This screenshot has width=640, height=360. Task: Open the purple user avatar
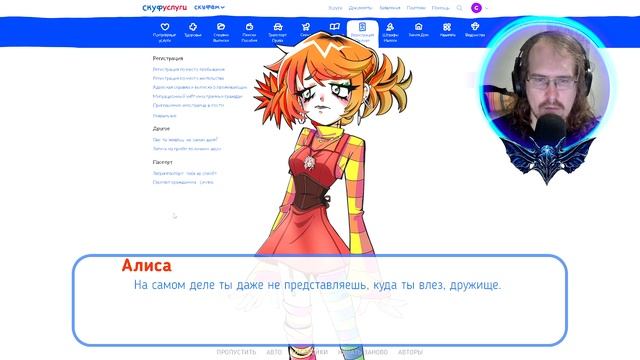pos(476,8)
